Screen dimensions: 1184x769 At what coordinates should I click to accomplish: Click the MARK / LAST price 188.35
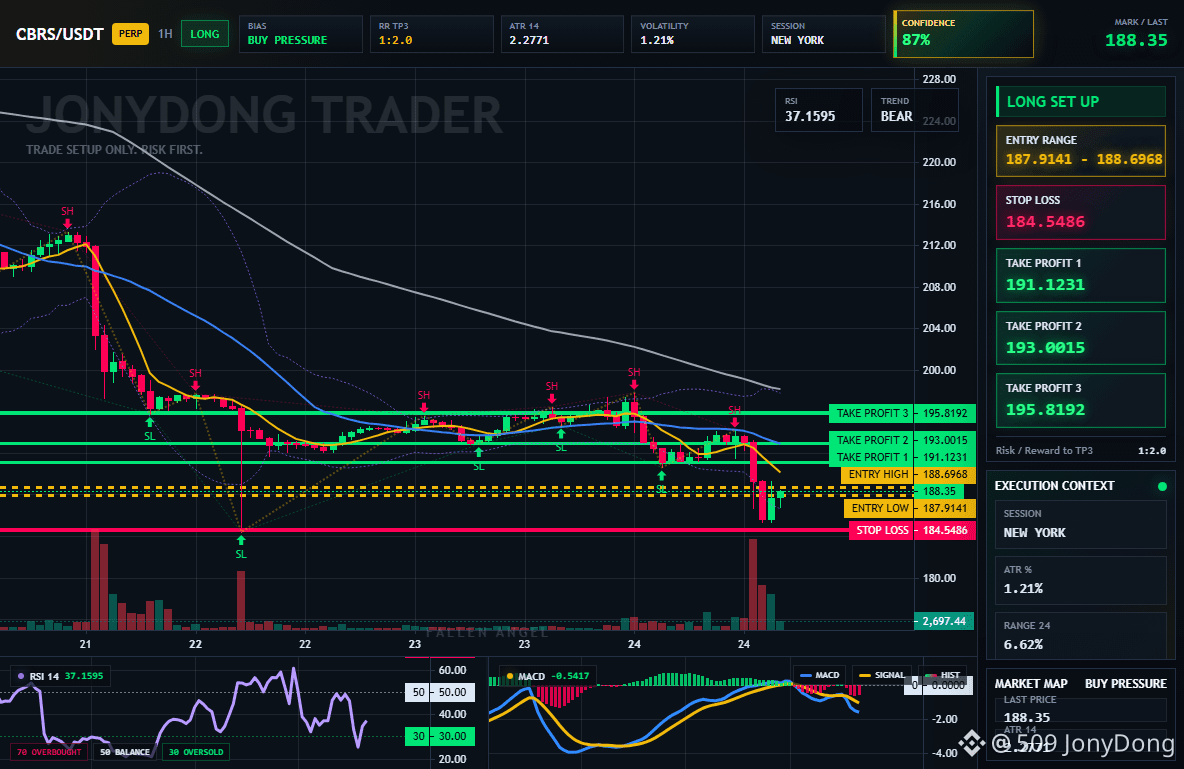[x=1136, y=41]
